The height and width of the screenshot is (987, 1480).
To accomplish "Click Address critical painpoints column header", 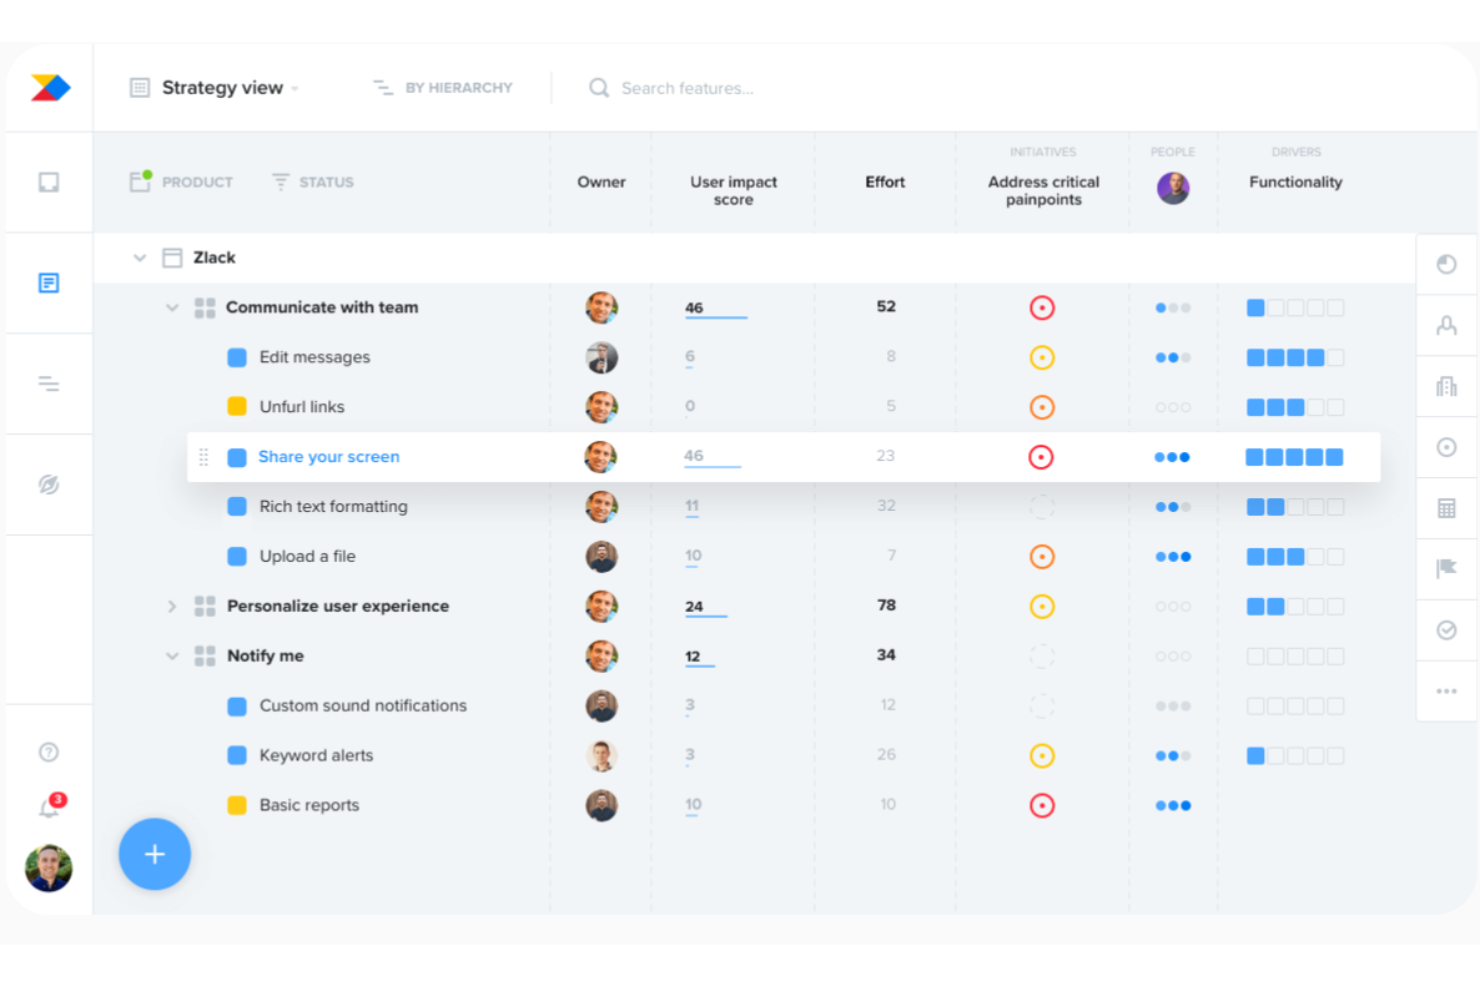I will point(1043,190).
